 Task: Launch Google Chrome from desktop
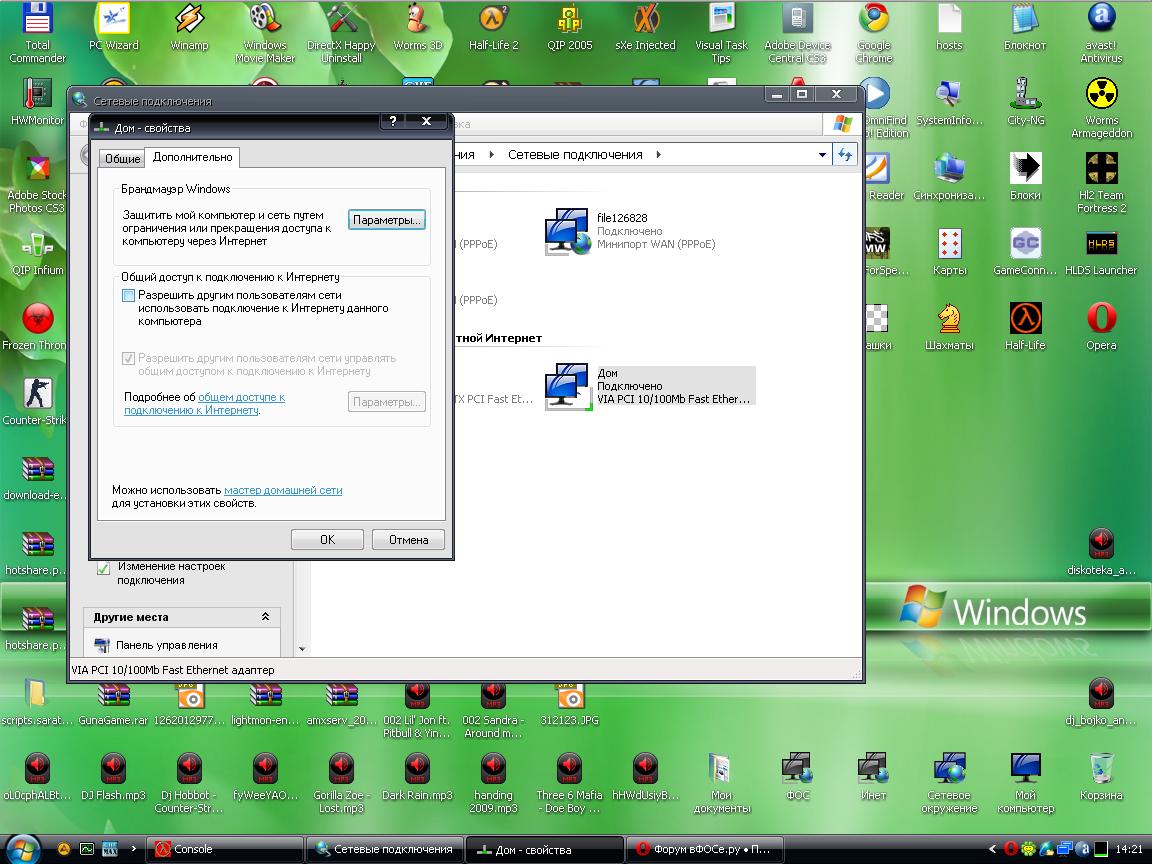873,20
